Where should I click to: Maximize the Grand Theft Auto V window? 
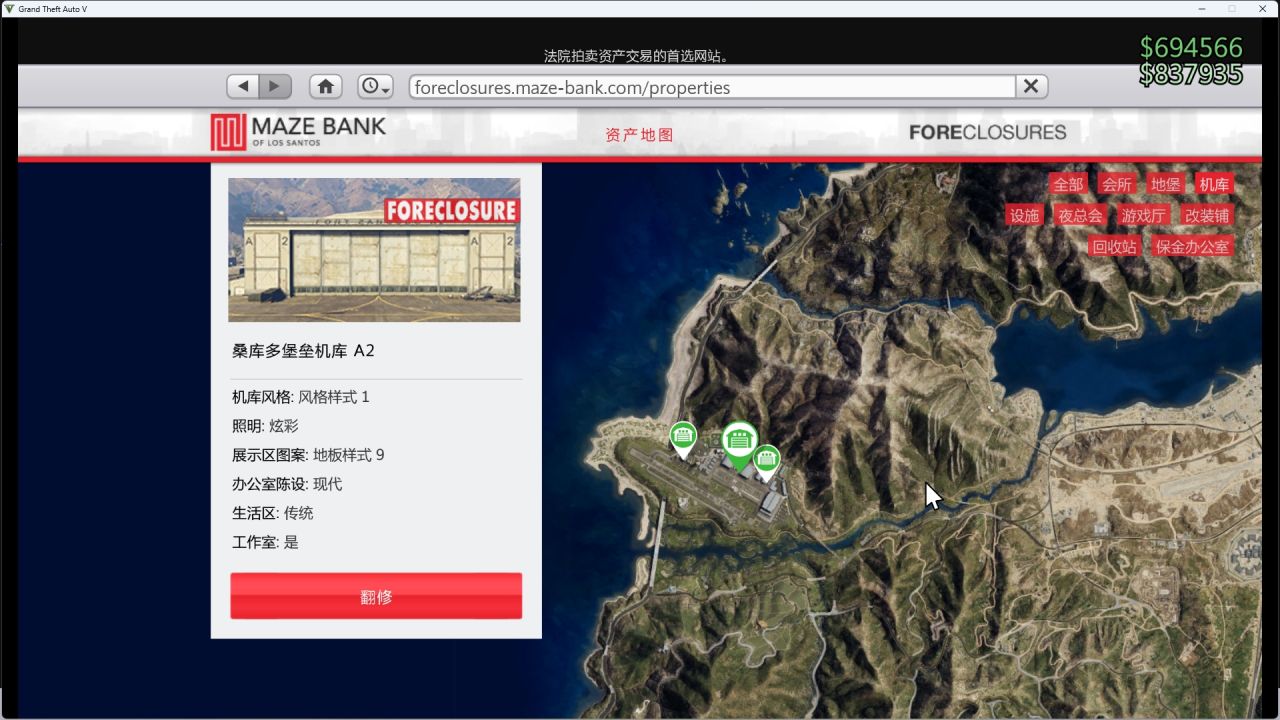coord(1232,8)
